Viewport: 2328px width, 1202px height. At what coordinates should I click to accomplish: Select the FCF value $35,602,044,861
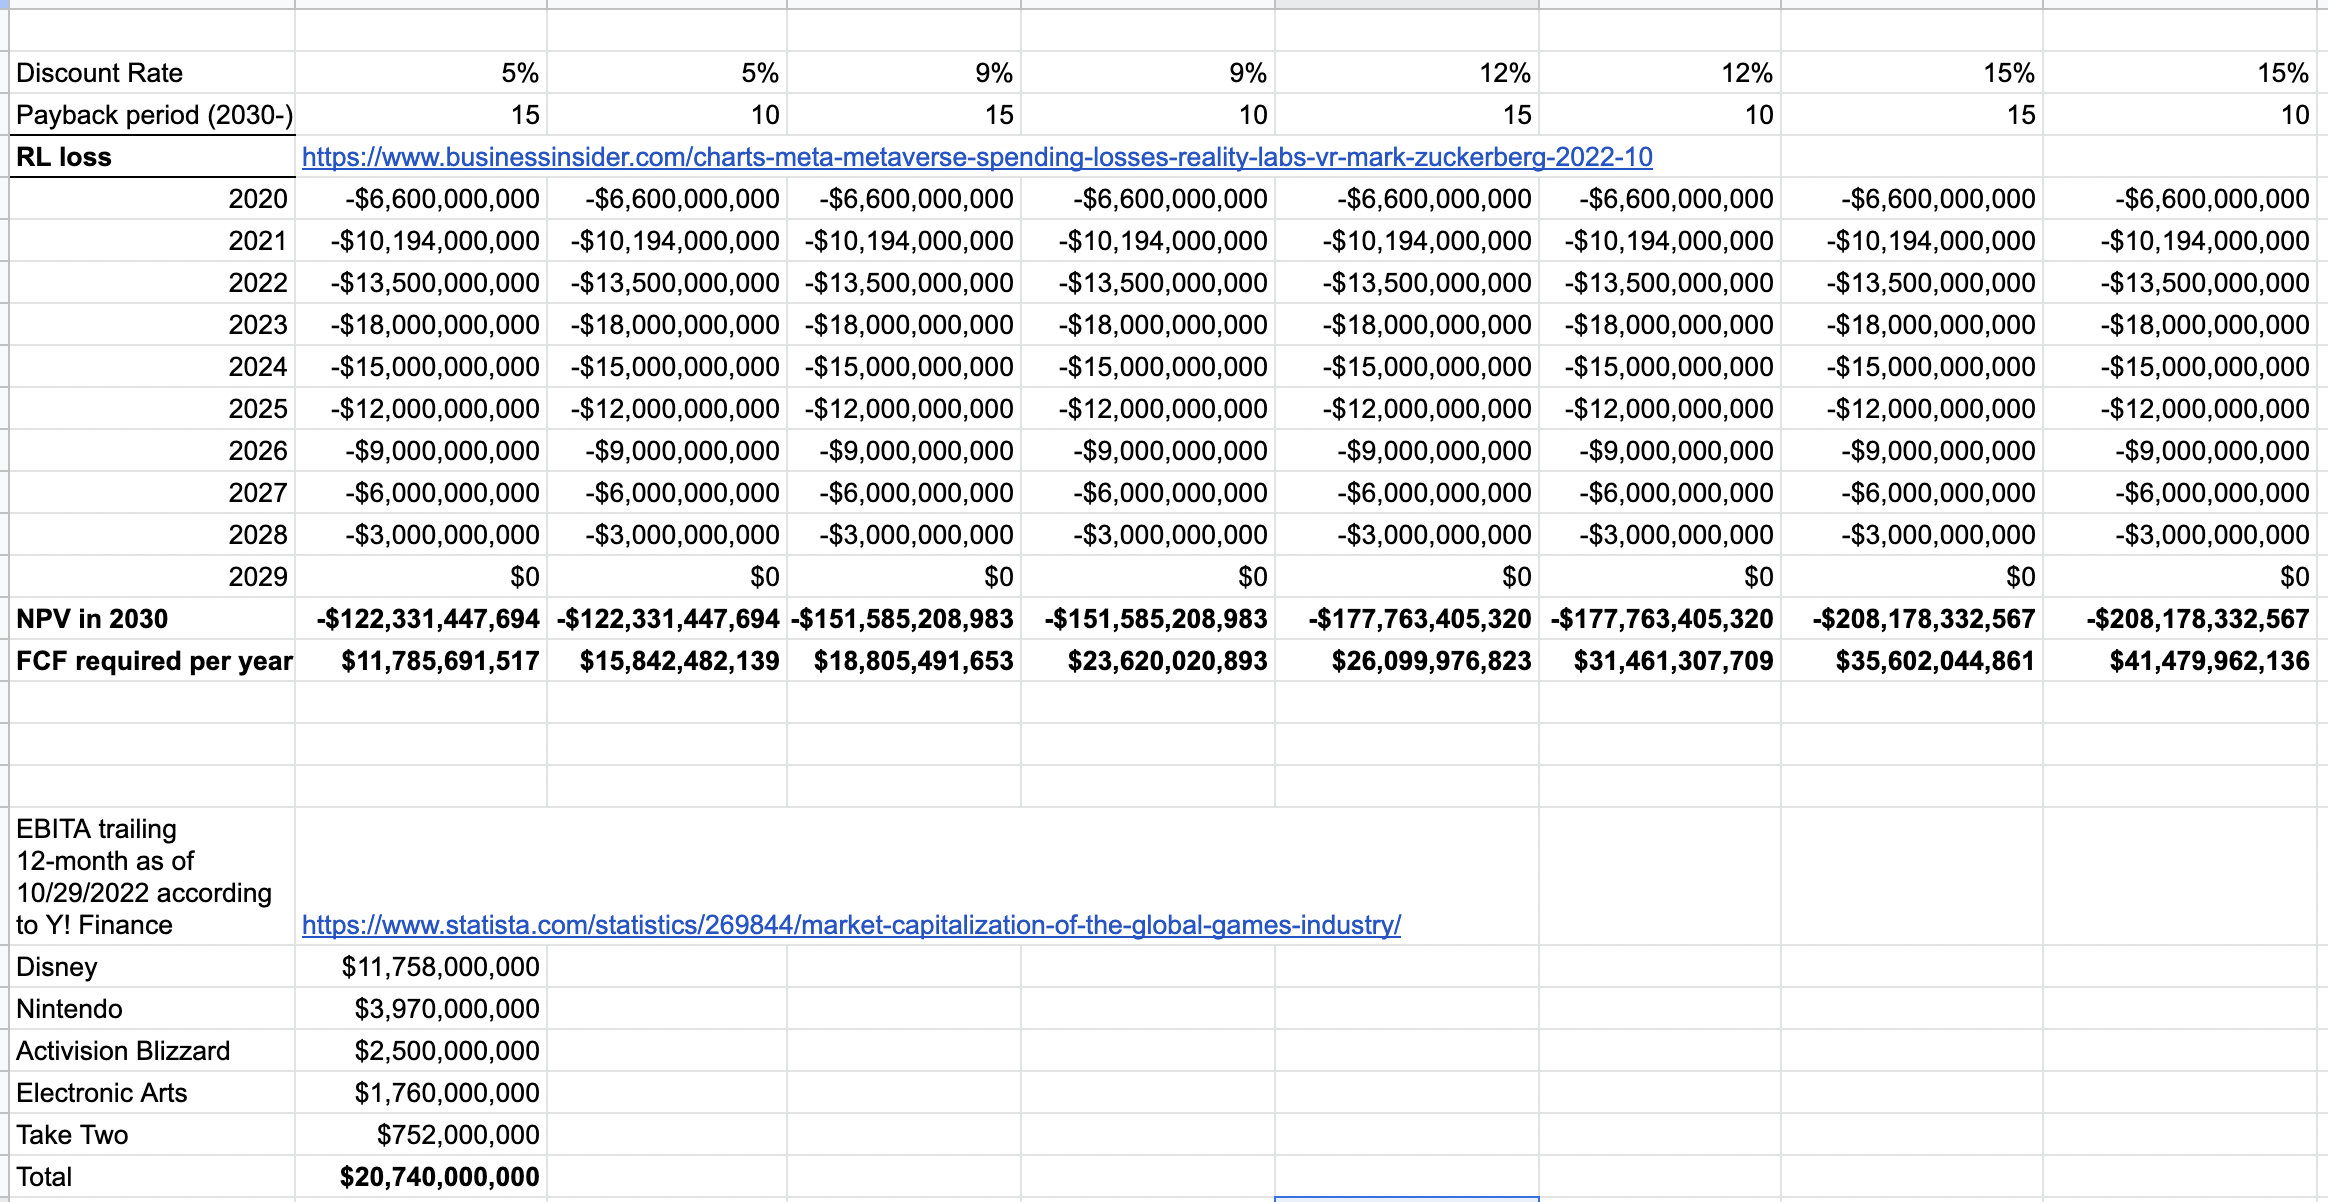pos(1912,661)
